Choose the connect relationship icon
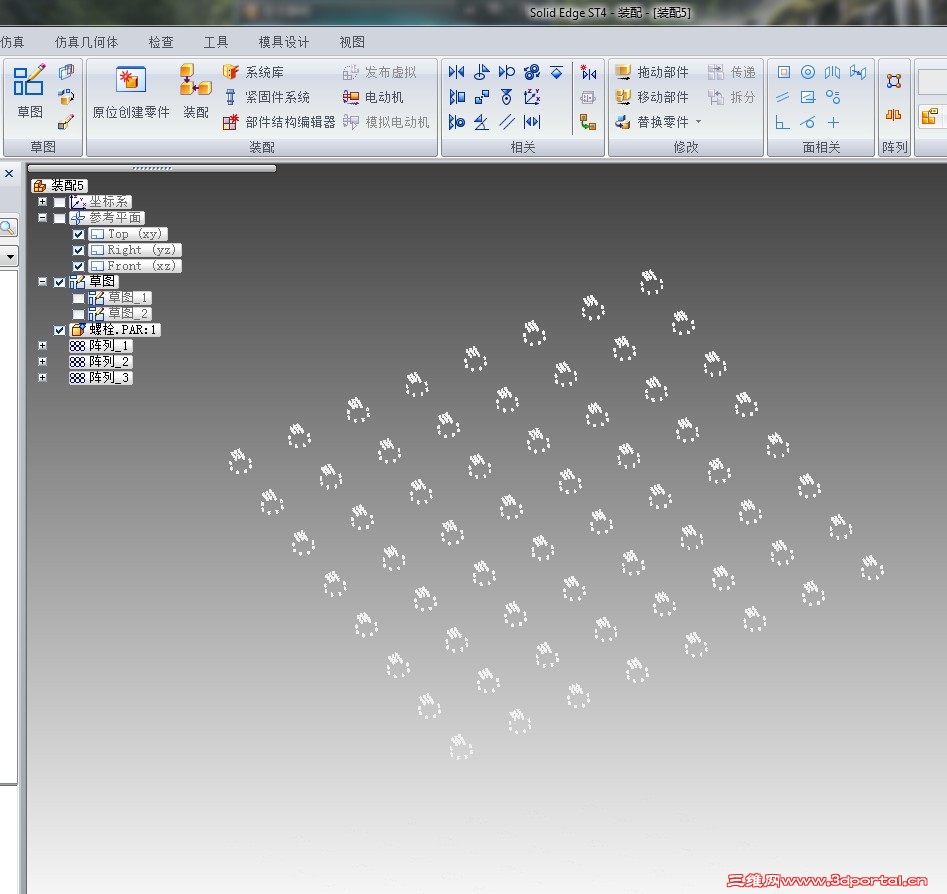Image resolution: width=947 pixels, height=894 pixels. click(x=481, y=97)
